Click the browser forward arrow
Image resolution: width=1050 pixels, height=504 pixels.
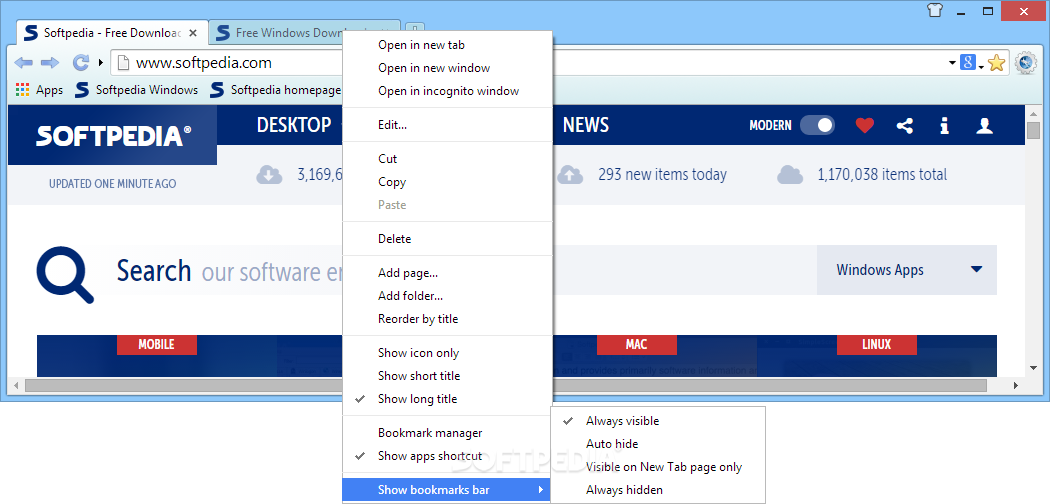click(x=50, y=63)
